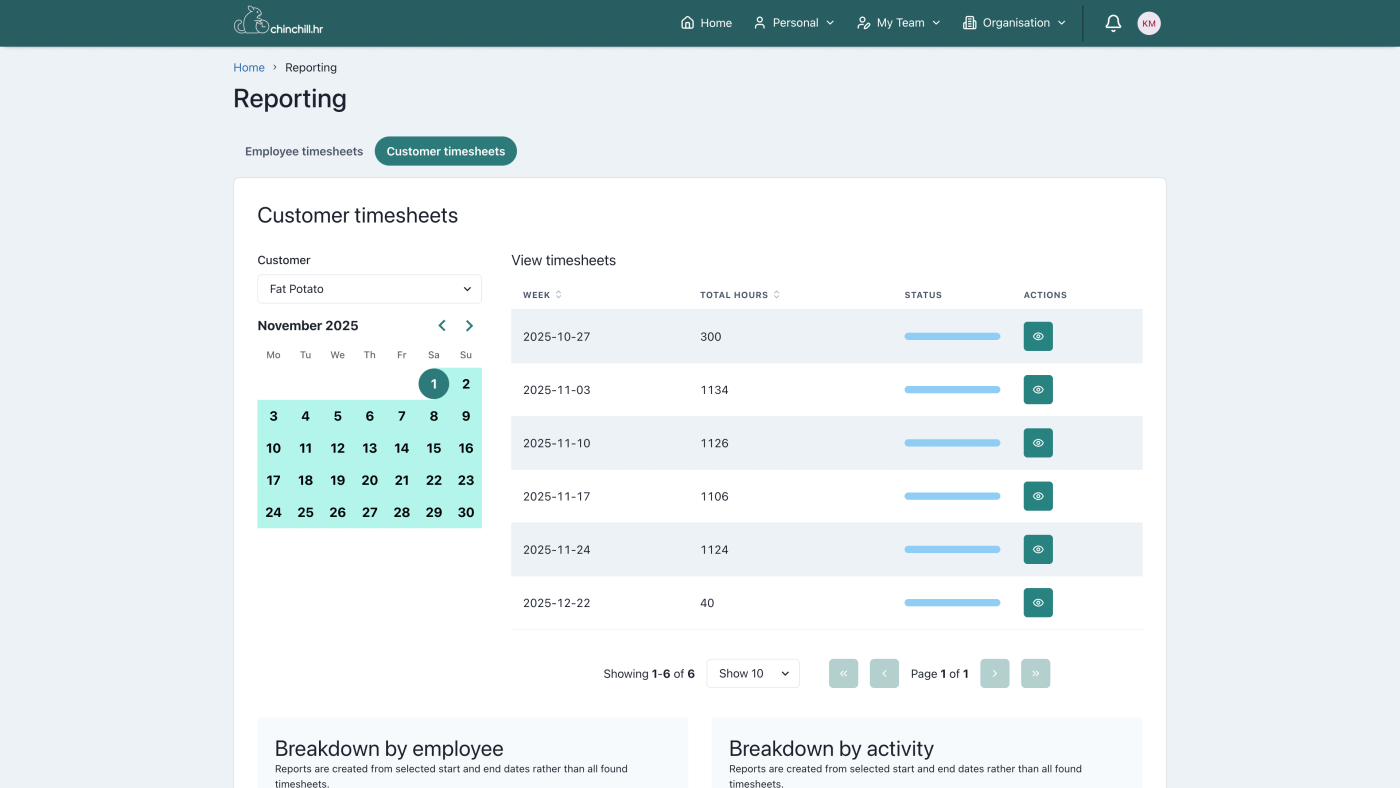Click total hours value 1134
The width and height of the screenshot is (1400, 788).
[x=714, y=390]
